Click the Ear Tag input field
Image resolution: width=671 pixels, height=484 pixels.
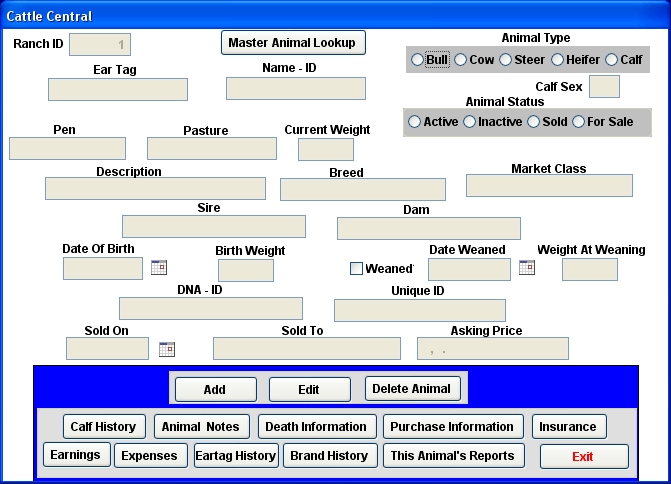[x=117, y=89]
